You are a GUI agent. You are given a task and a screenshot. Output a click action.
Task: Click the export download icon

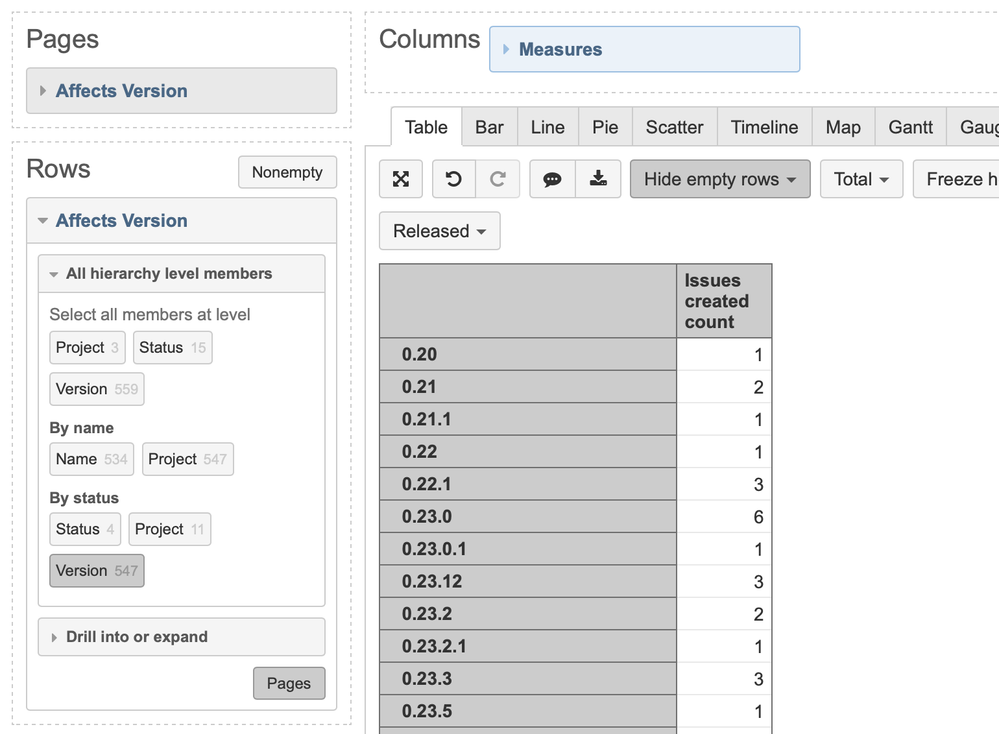[x=598, y=179]
